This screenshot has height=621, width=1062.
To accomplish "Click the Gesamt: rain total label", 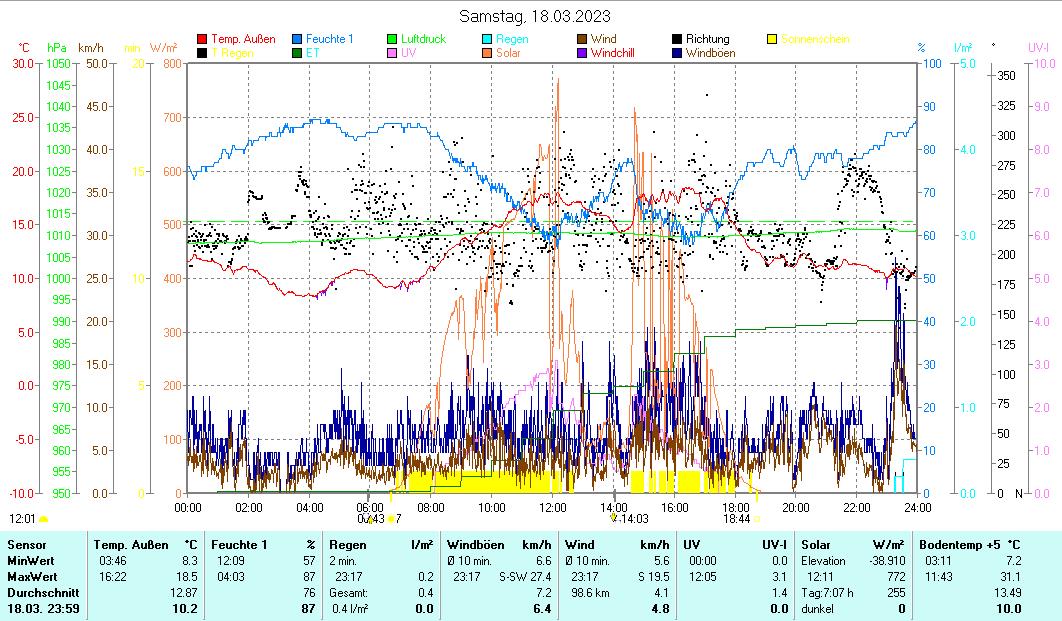I will (348, 593).
